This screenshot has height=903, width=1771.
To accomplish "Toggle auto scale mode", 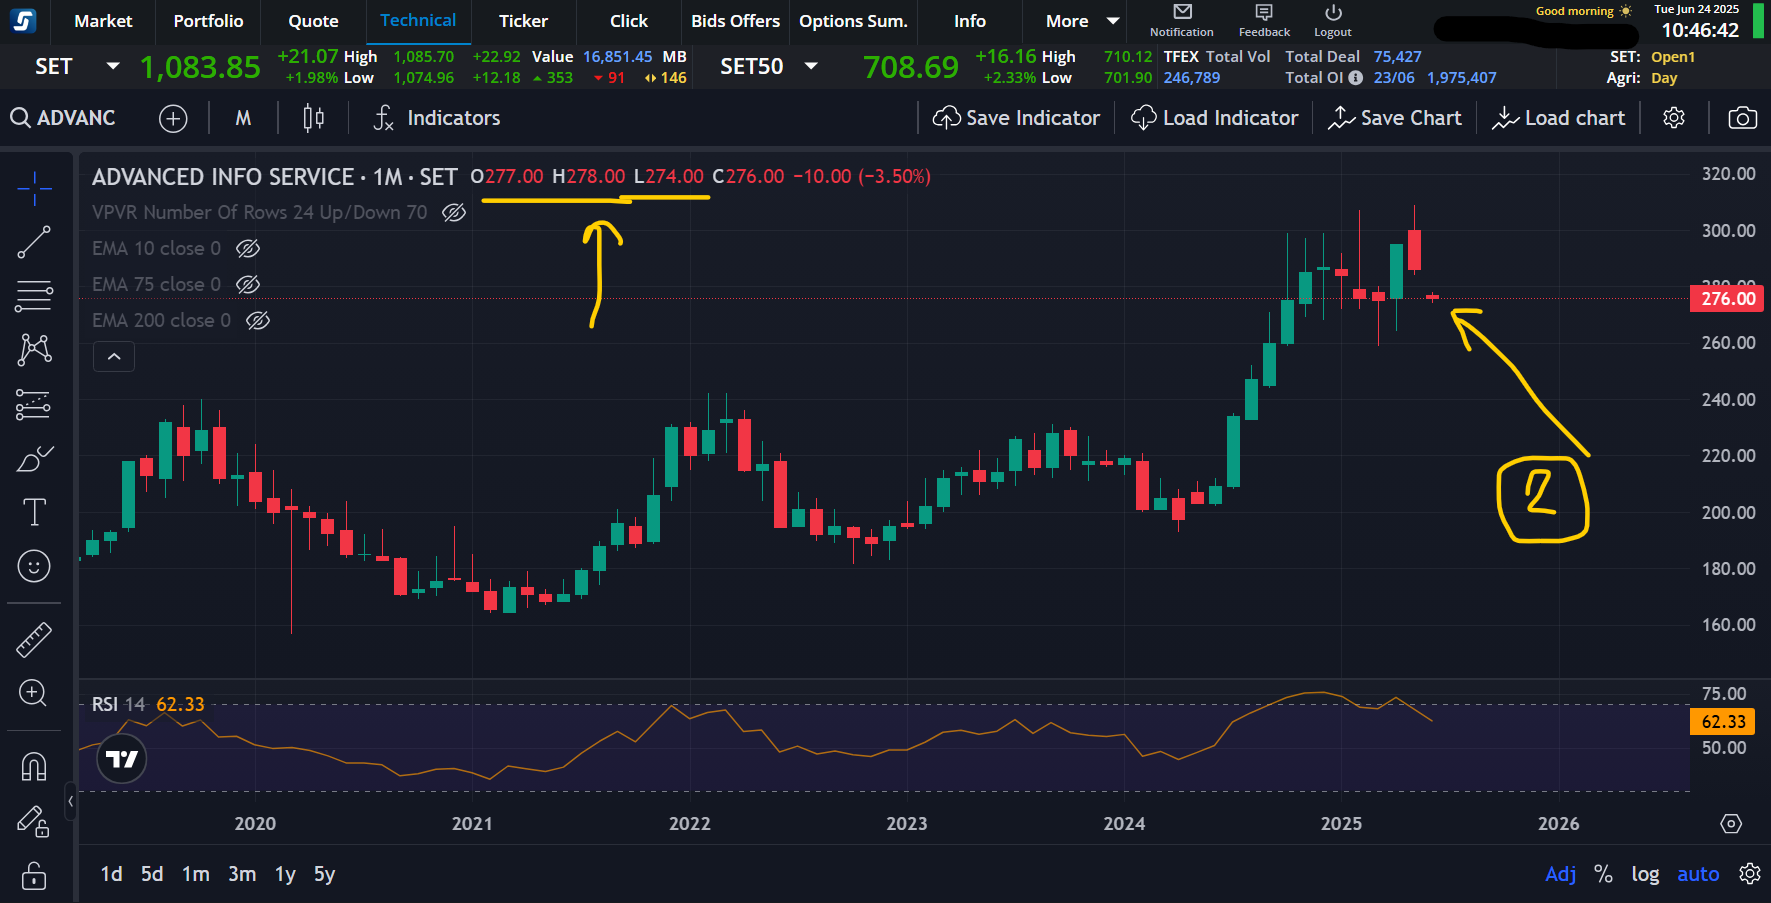I will 1698,874.
